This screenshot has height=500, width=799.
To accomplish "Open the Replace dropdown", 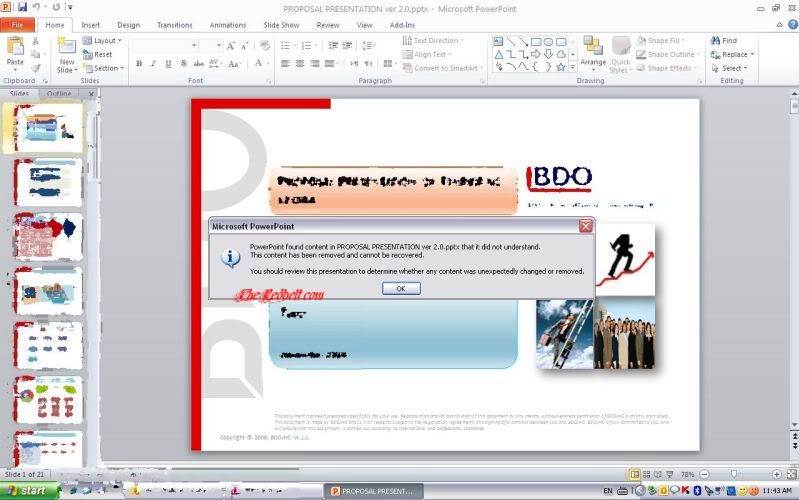I will tap(732, 54).
